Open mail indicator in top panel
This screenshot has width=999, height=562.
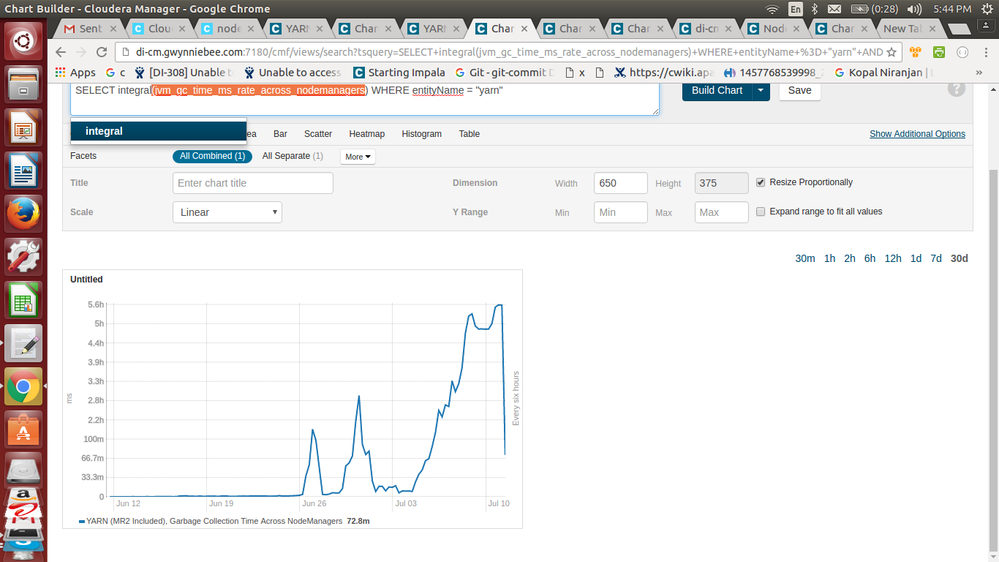click(x=834, y=9)
